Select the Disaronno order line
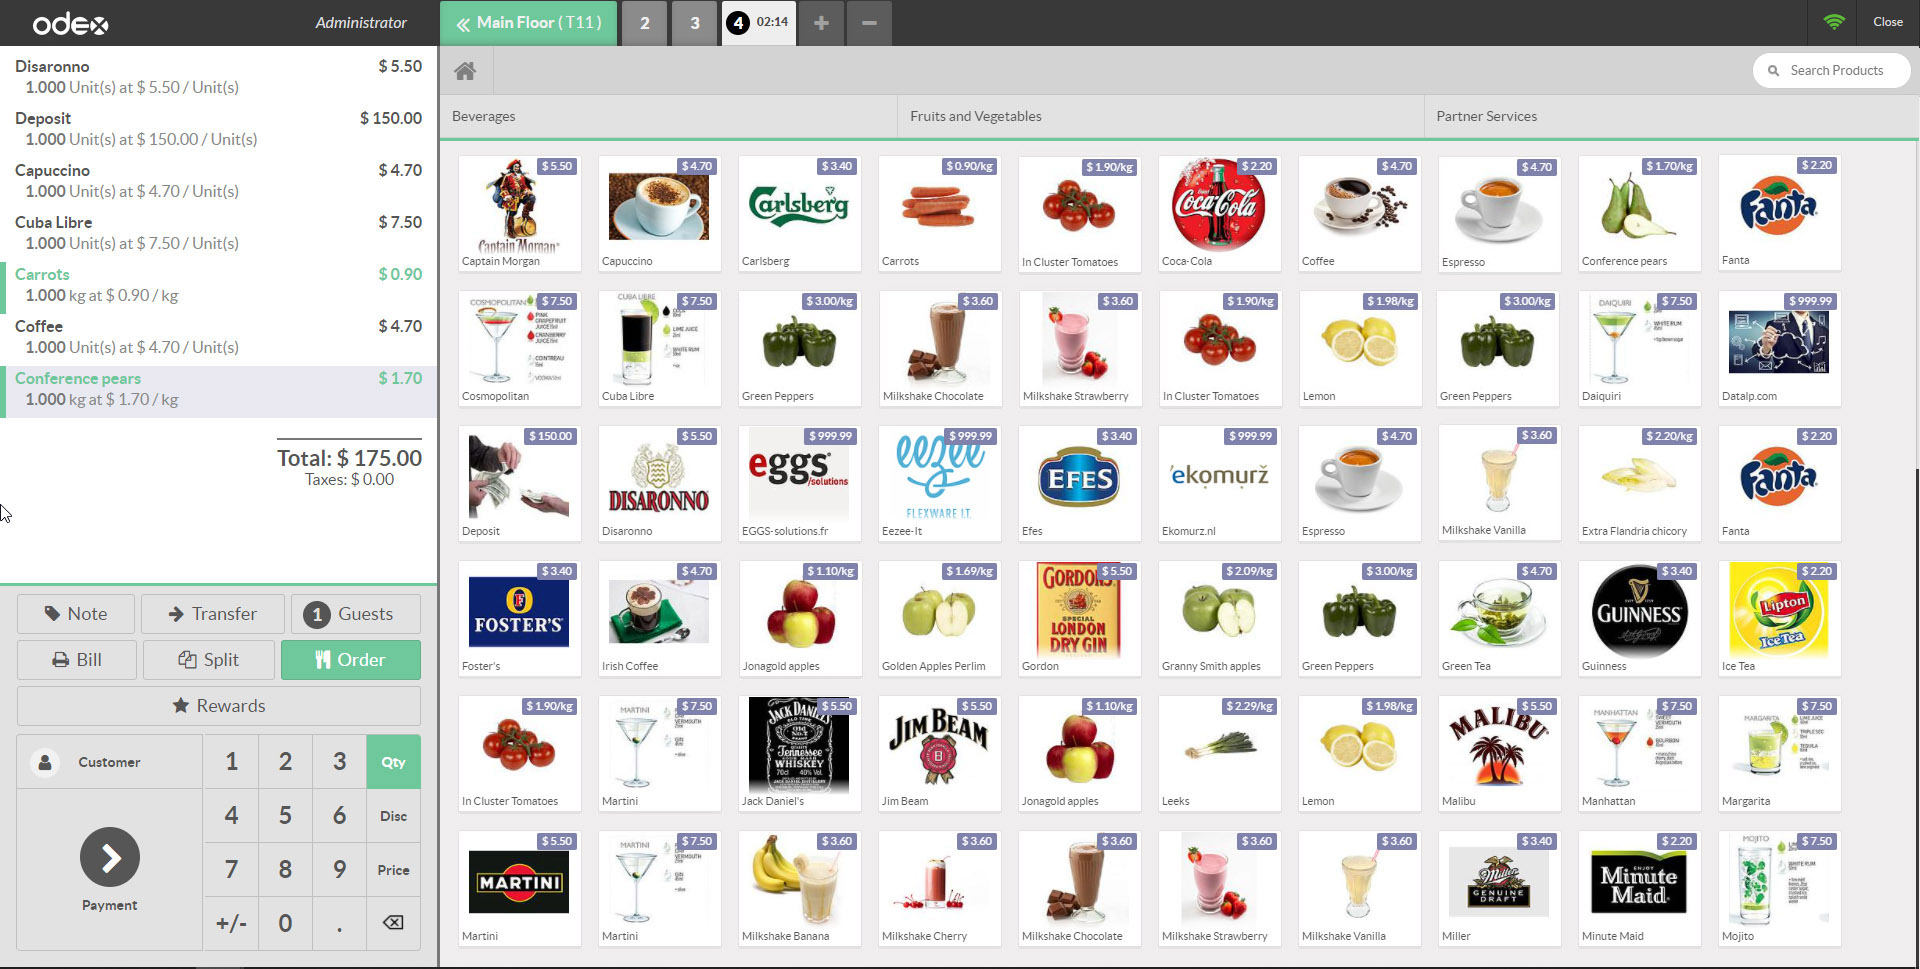1920x969 pixels. pyautogui.click(x=218, y=76)
